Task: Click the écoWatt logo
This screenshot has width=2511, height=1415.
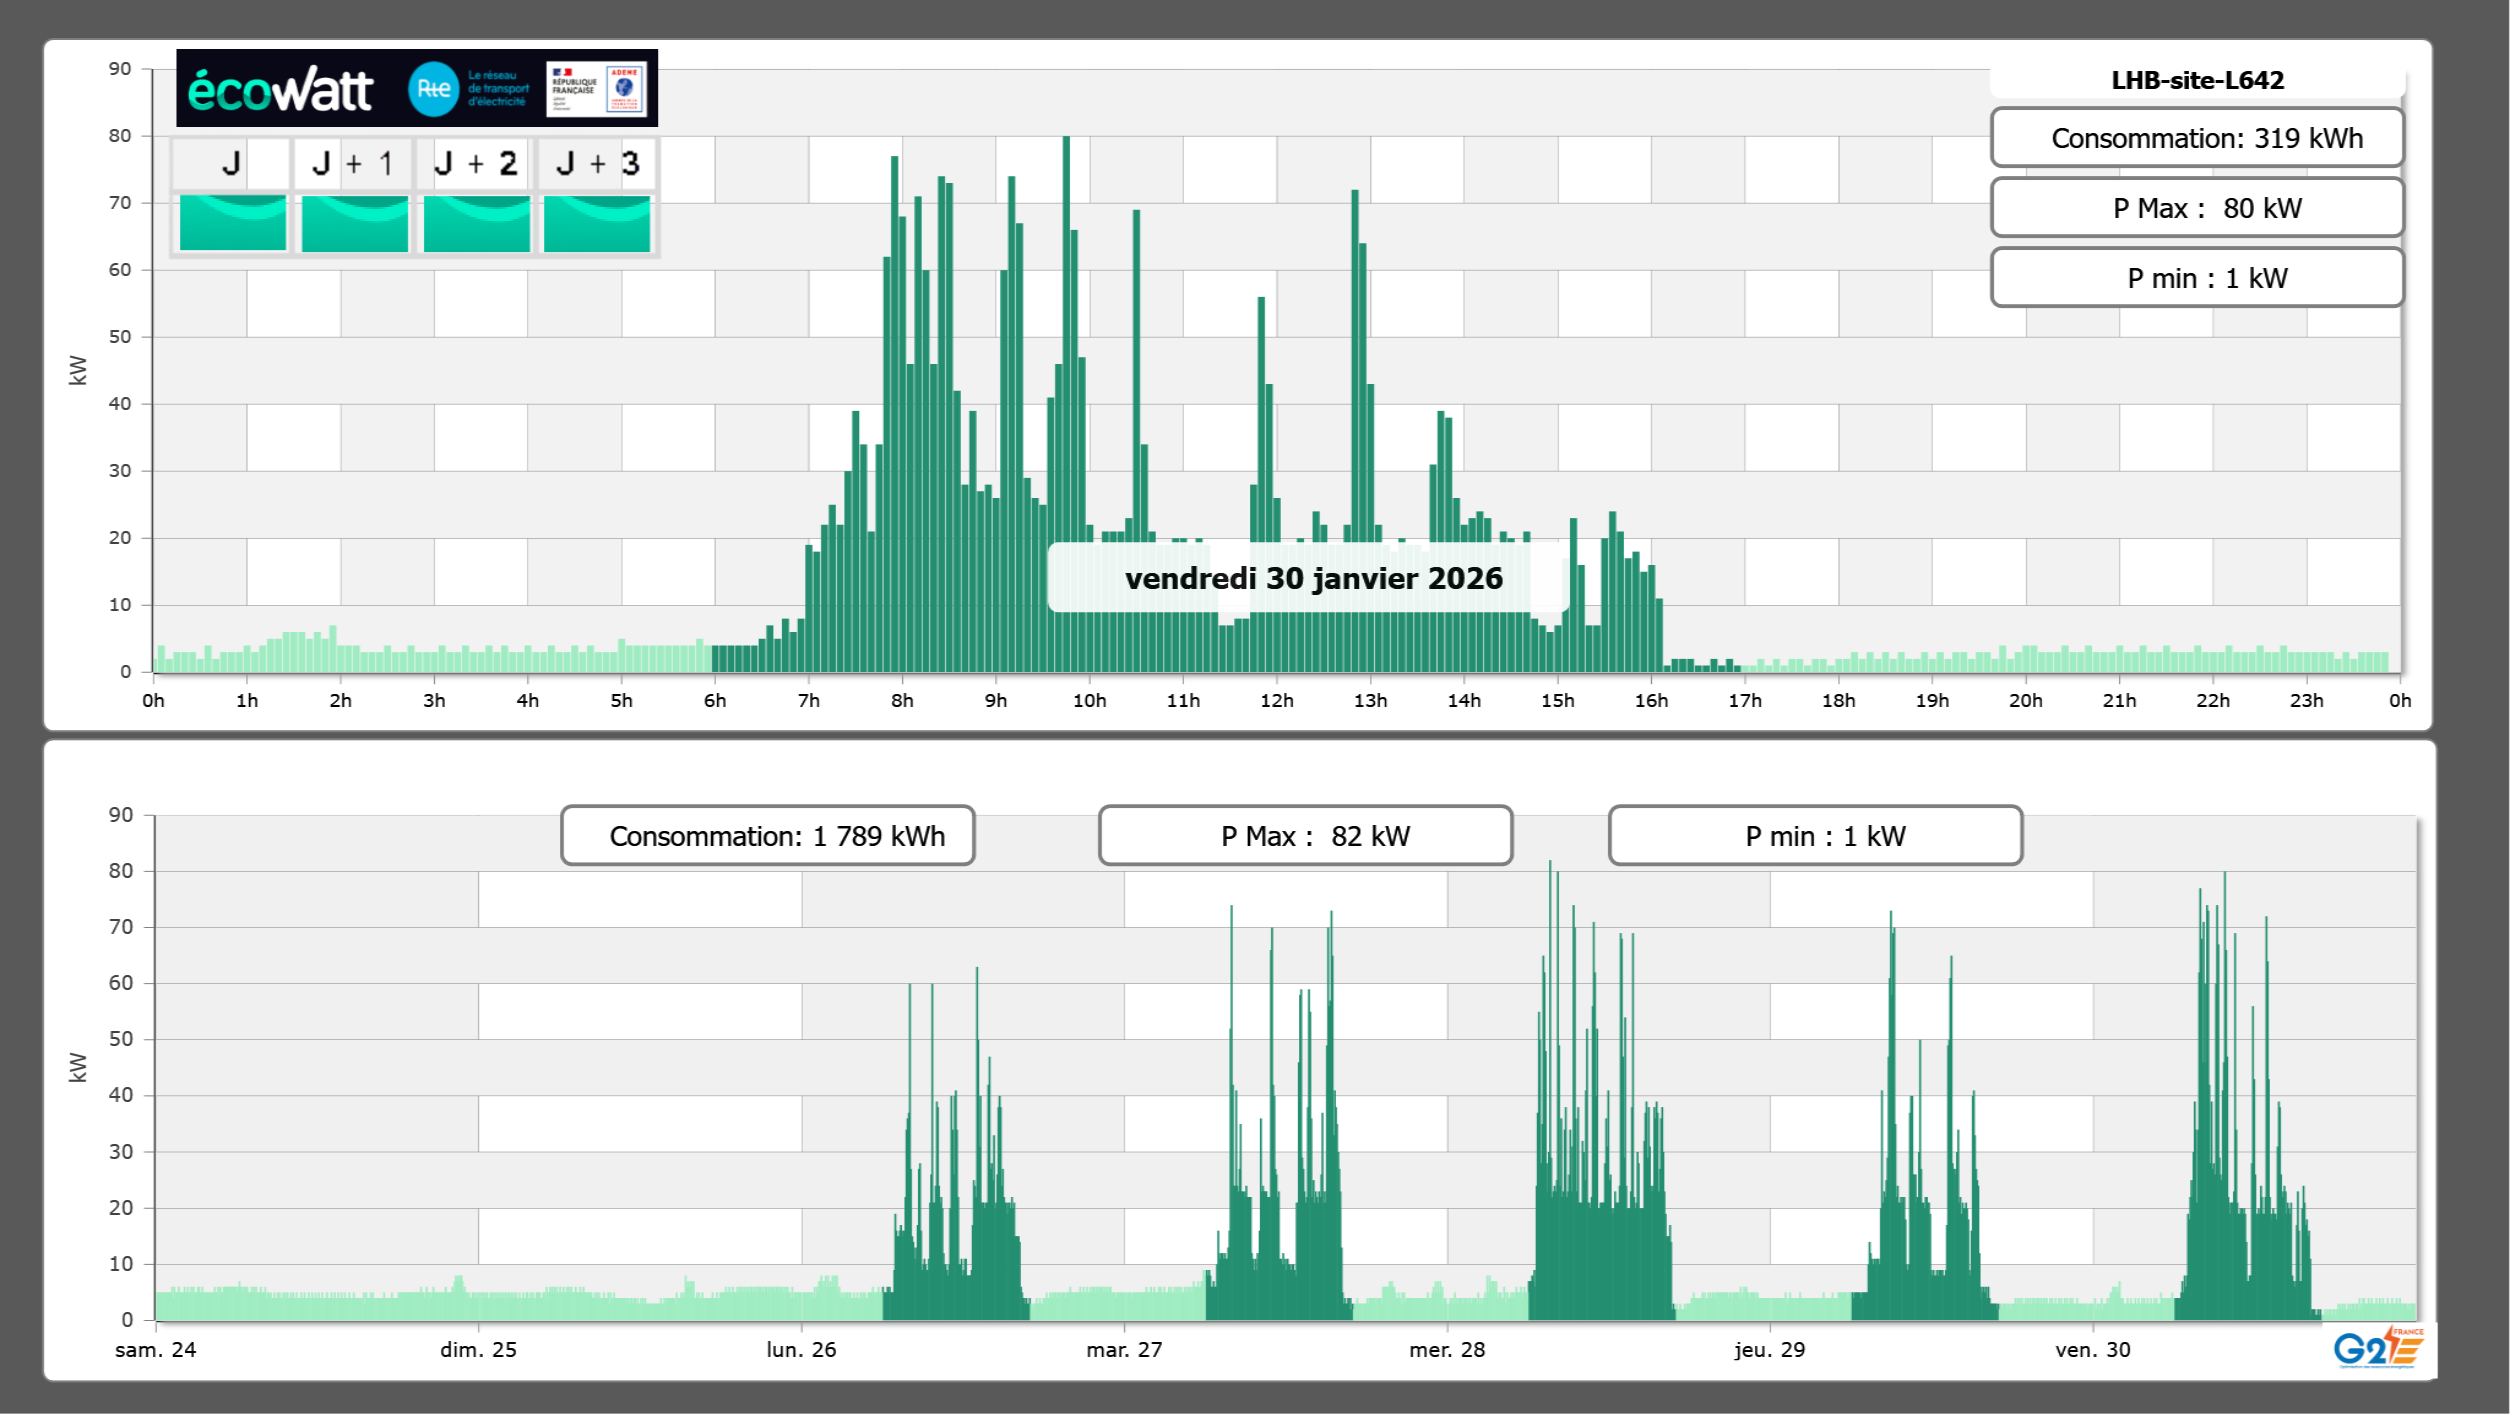Action: point(280,90)
